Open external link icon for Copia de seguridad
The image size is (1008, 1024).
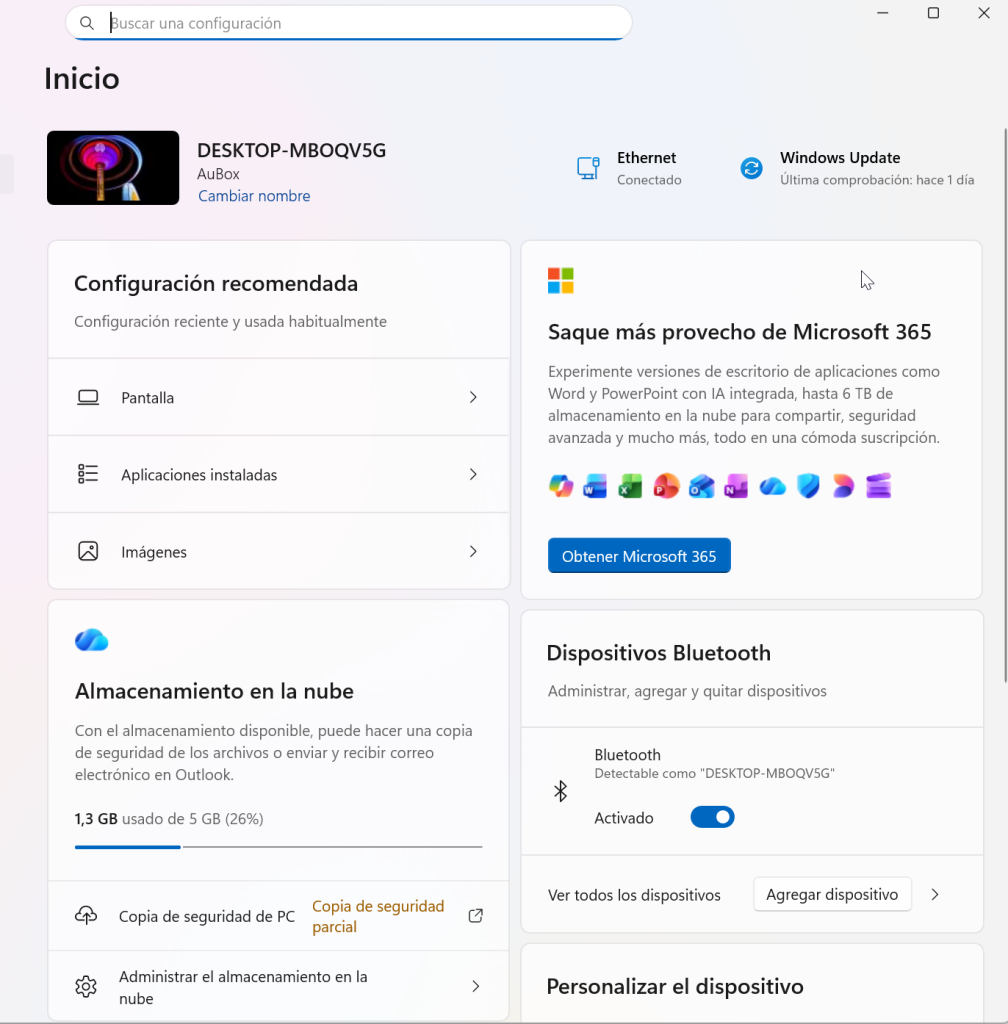[x=476, y=916]
